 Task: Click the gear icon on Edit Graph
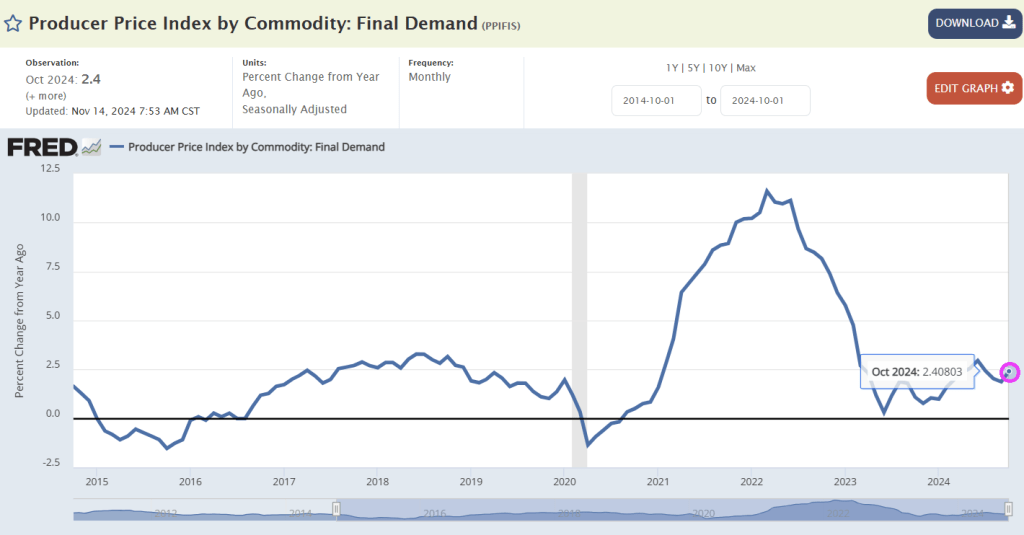(1007, 88)
